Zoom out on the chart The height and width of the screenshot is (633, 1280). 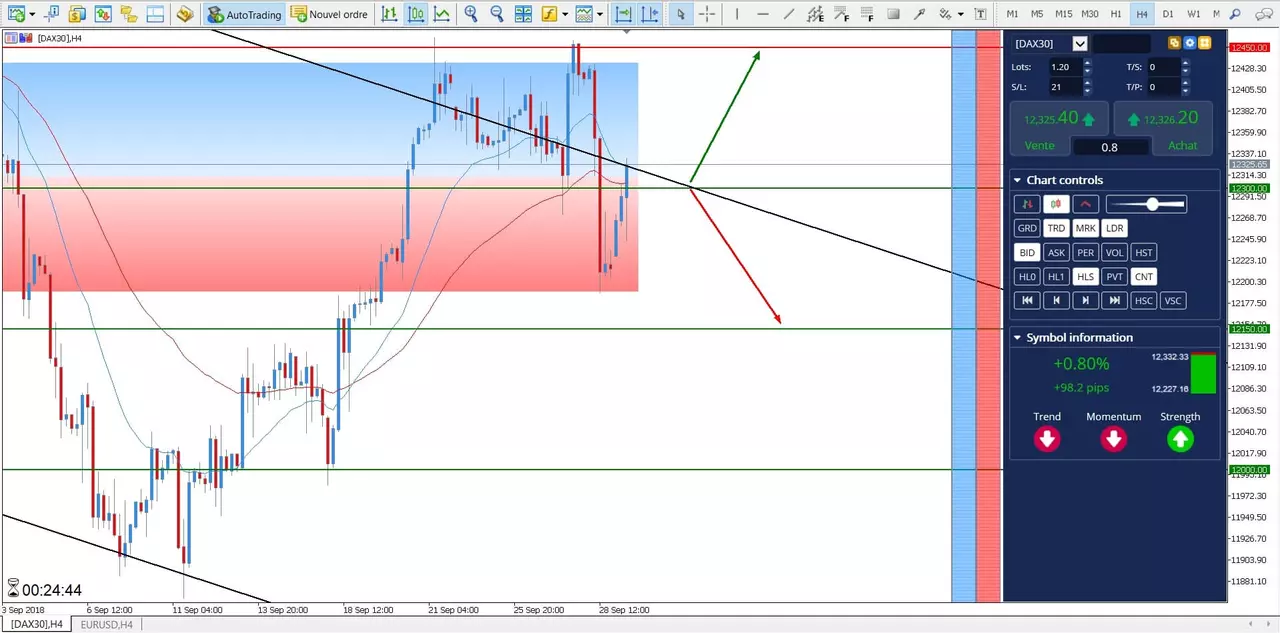click(497, 14)
